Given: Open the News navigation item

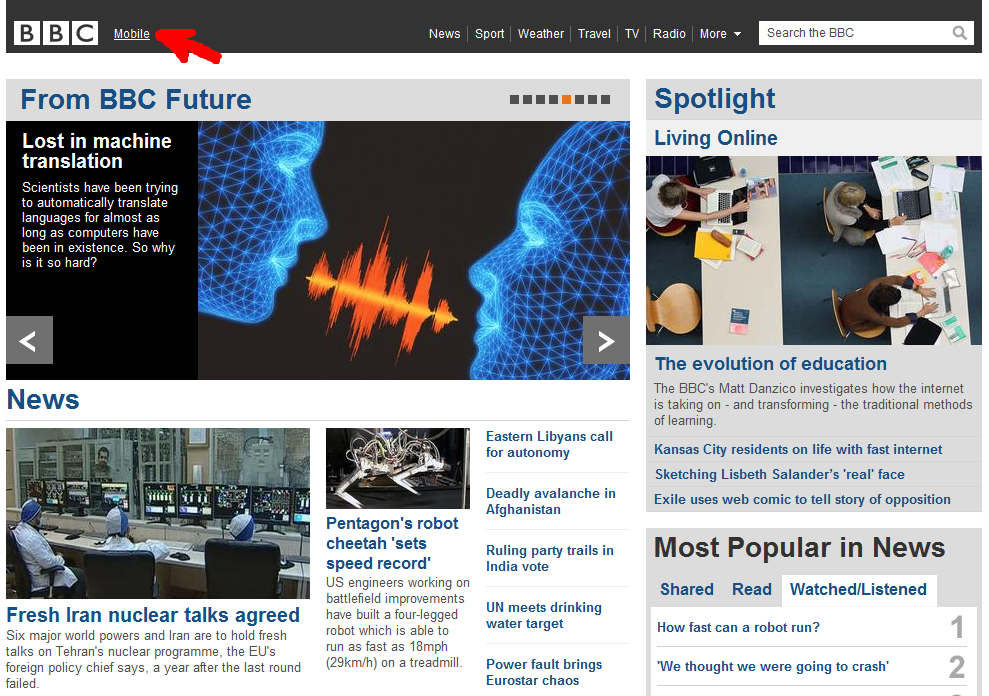Looking at the screenshot, I should tap(444, 33).
